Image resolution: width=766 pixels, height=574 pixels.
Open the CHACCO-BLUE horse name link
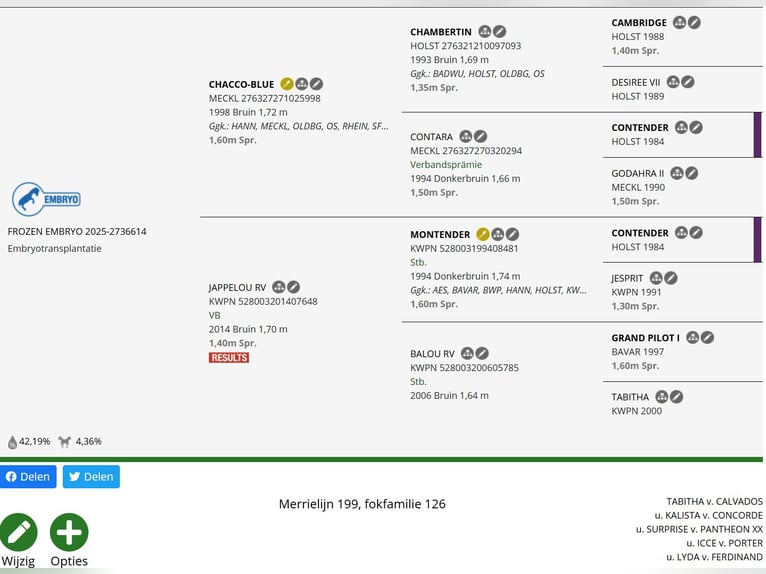coord(241,84)
